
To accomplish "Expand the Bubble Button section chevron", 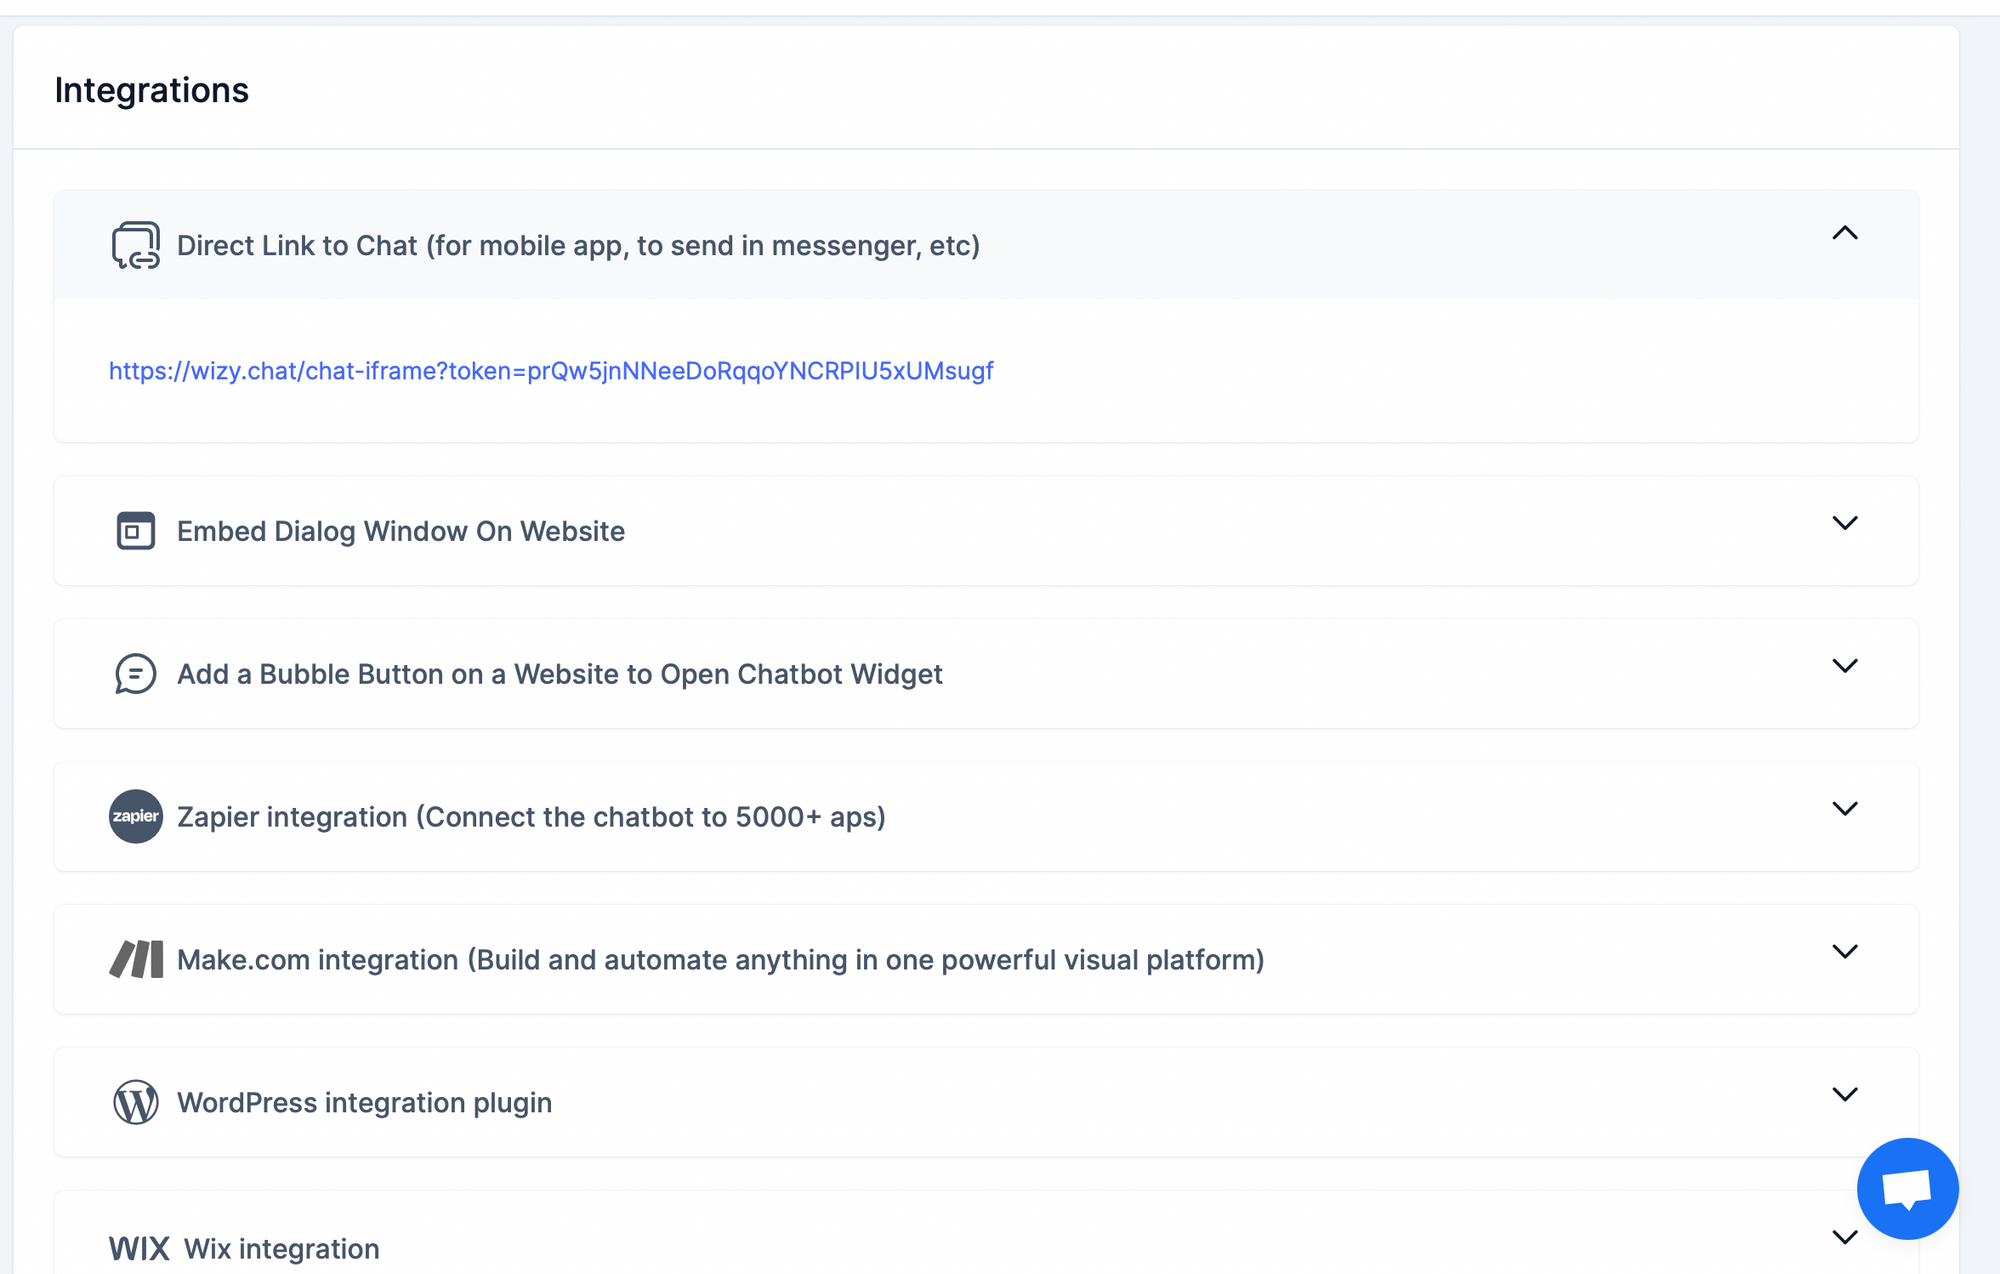I will pyautogui.click(x=1844, y=666).
